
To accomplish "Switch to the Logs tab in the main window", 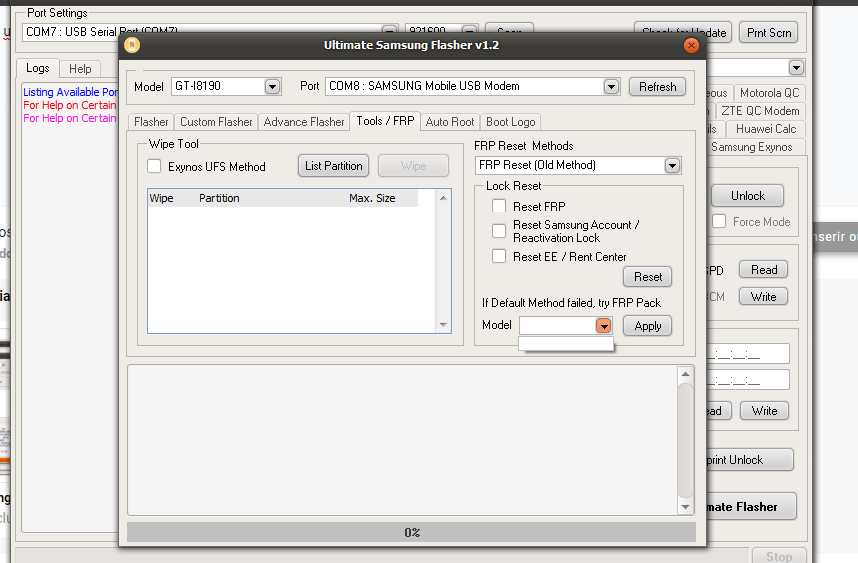I will click(x=37, y=68).
